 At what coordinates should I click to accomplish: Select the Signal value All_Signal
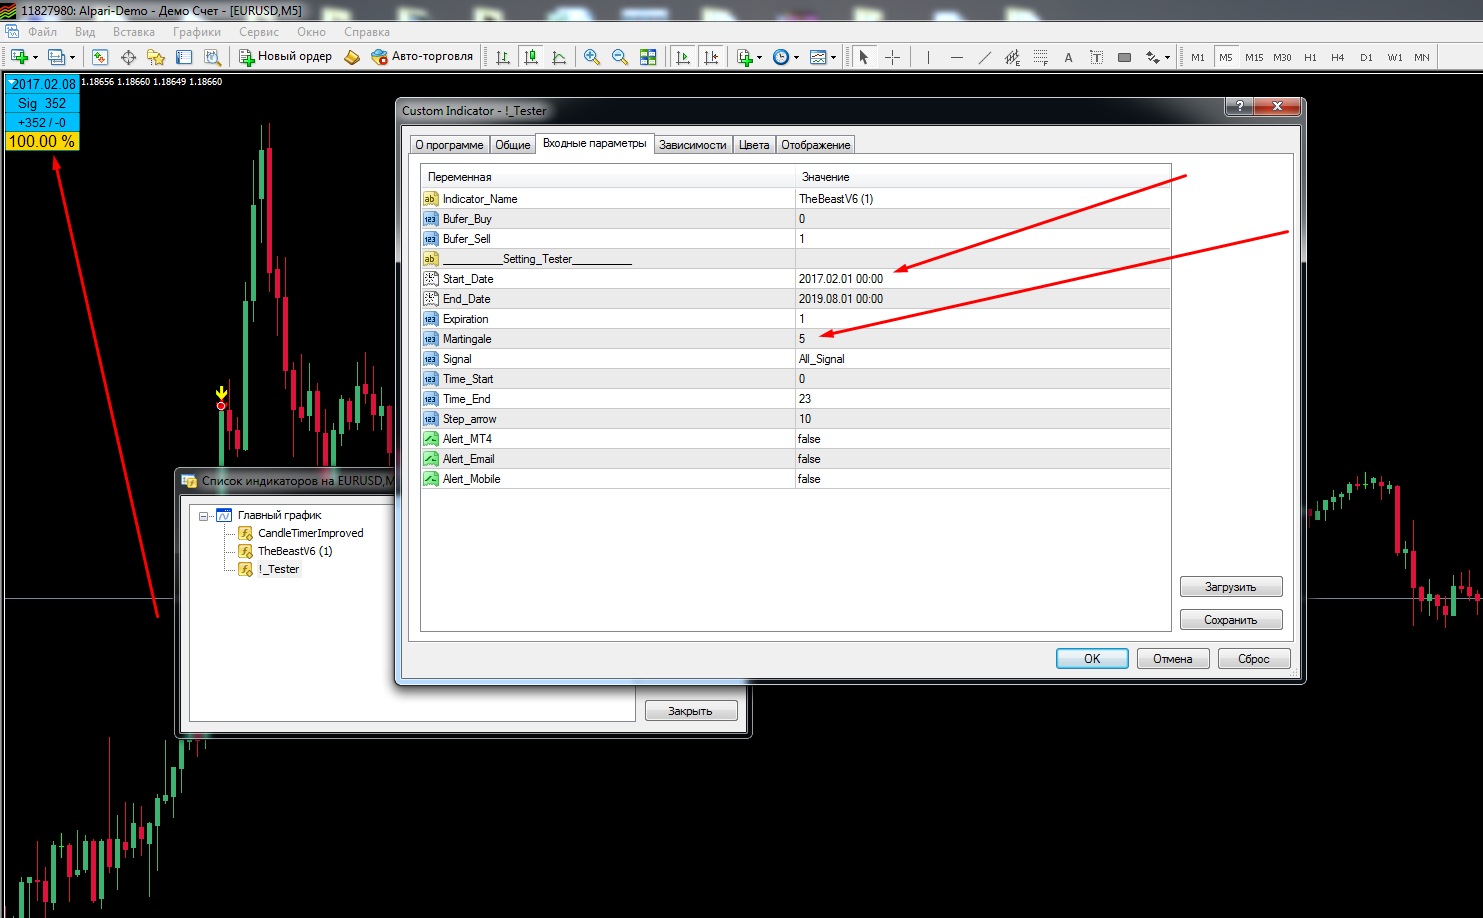coord(822,359)
